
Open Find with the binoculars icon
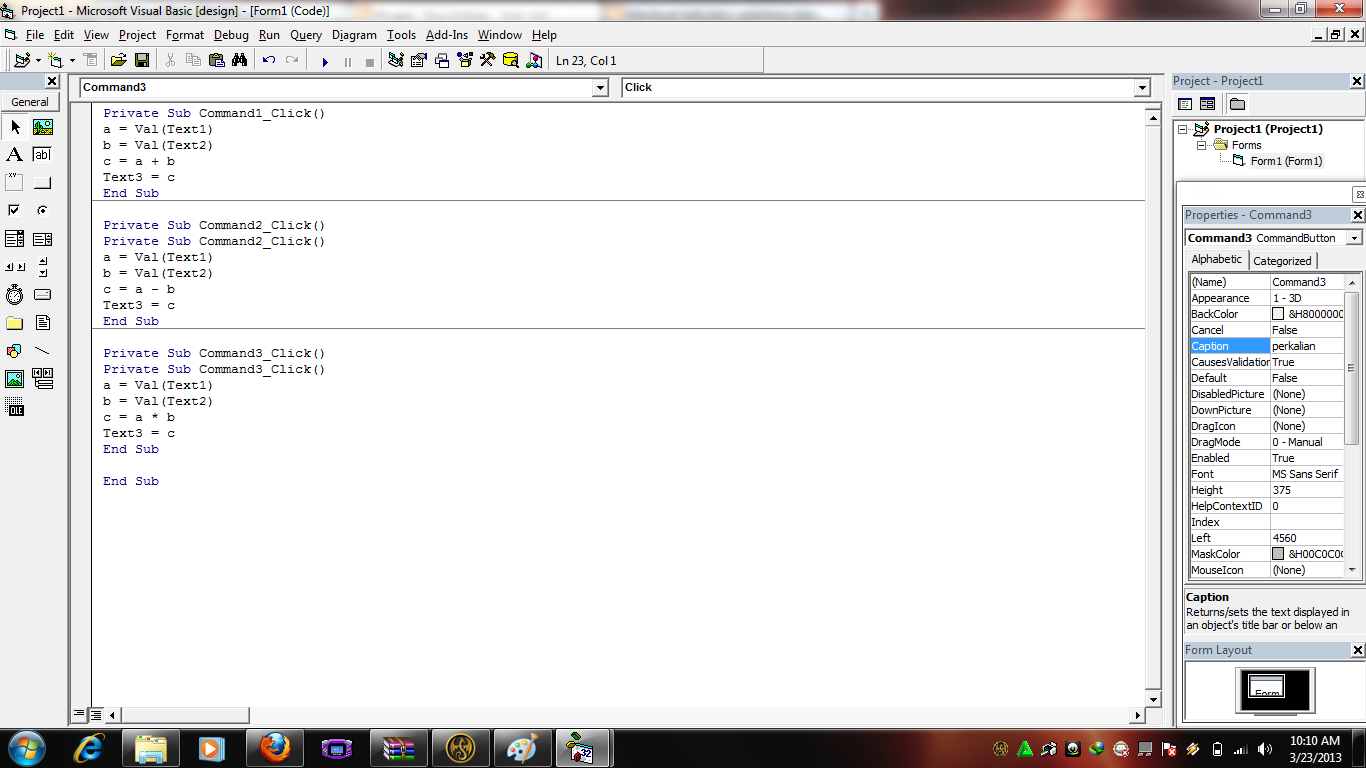(x=240, y=60)
